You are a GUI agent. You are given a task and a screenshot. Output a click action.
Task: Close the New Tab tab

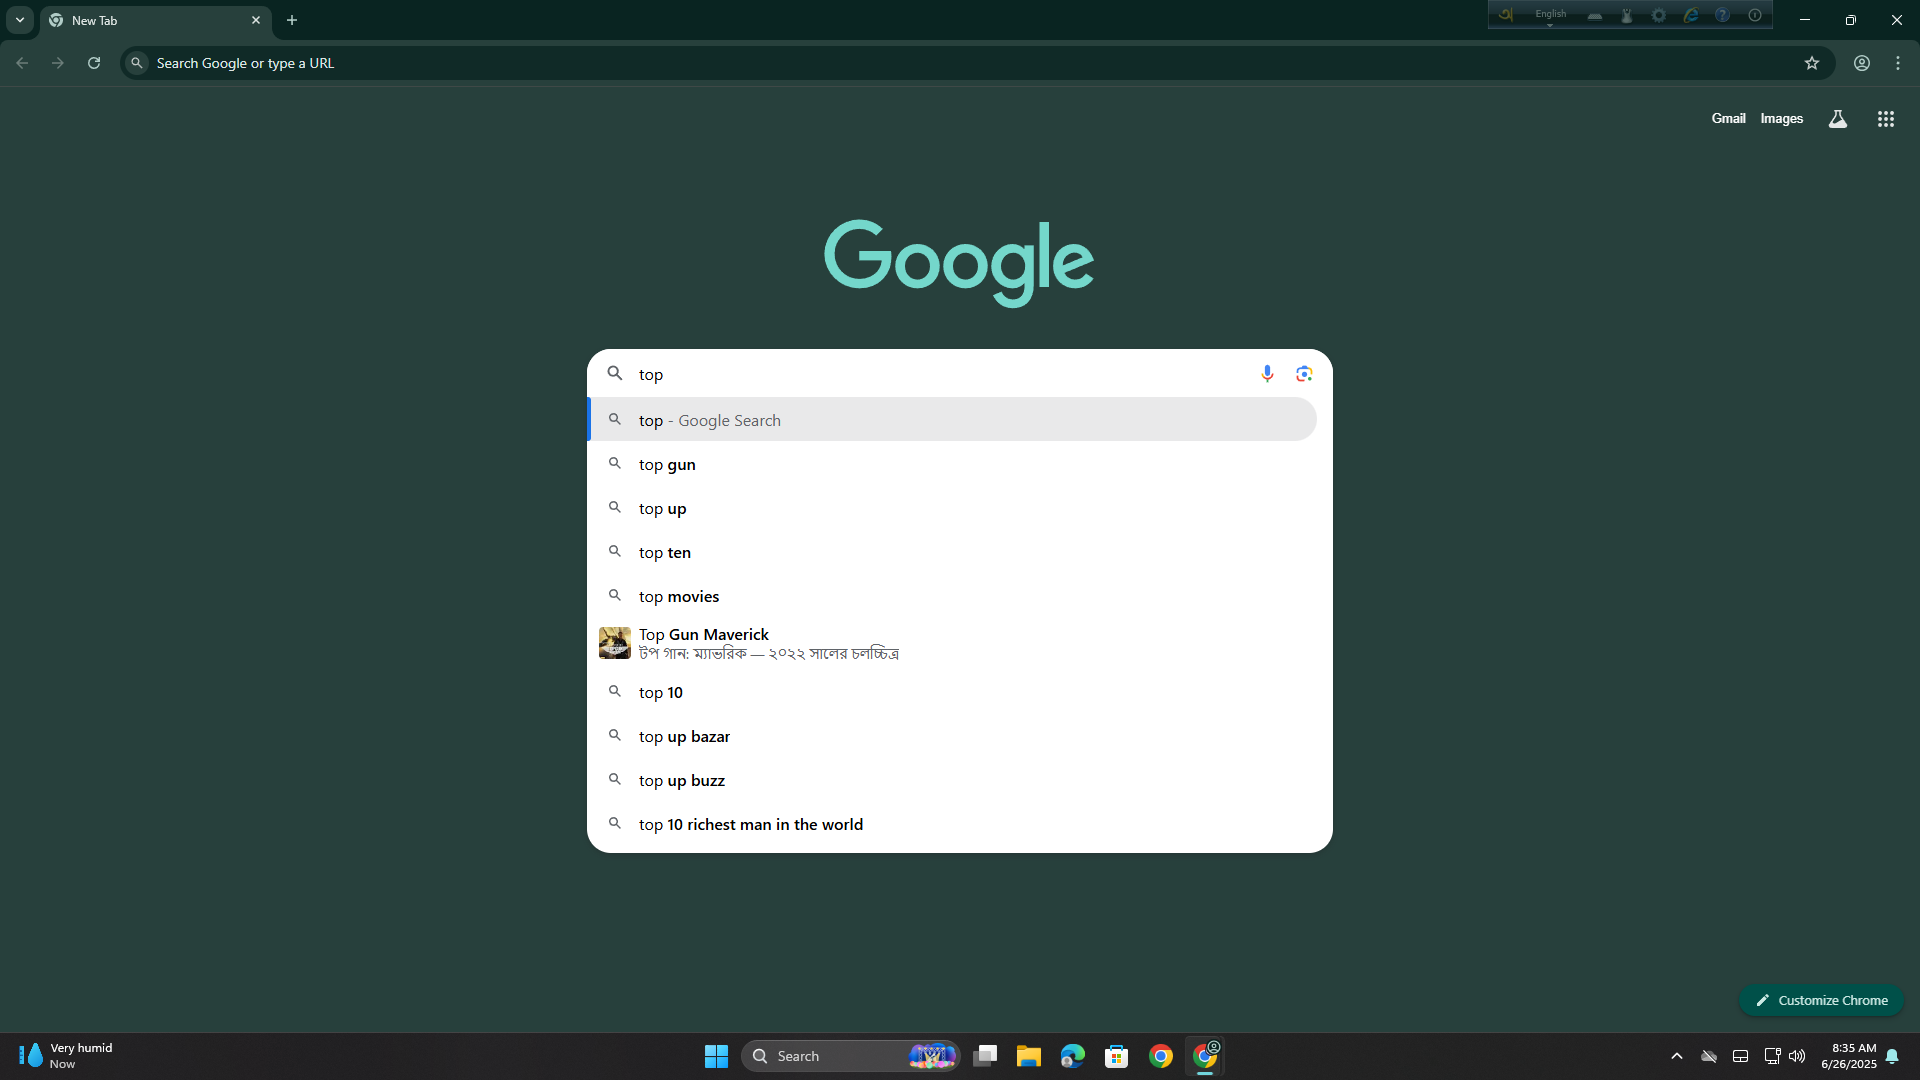[256, 20]
